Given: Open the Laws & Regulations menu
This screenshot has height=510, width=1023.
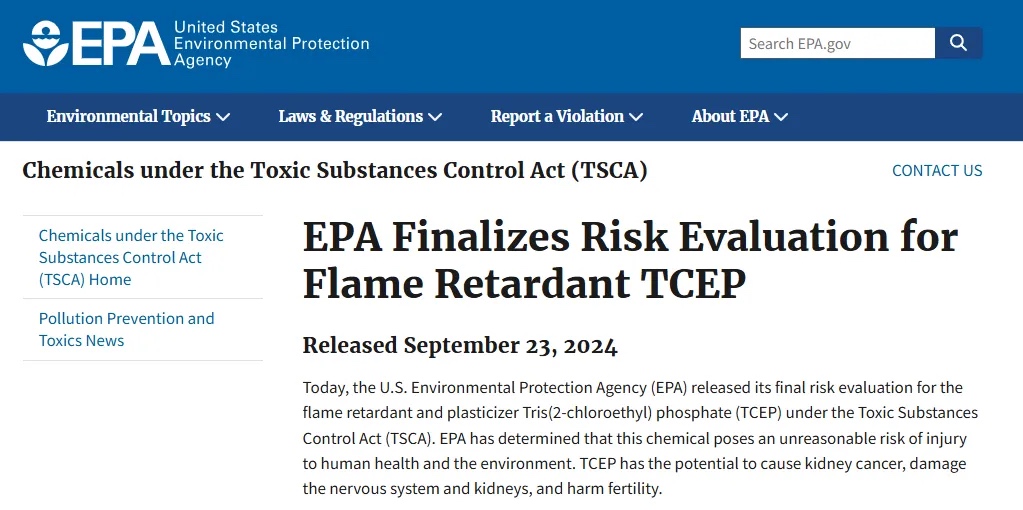Looking at the screenshot, I should pyautogui.click(x=360, y=117).
